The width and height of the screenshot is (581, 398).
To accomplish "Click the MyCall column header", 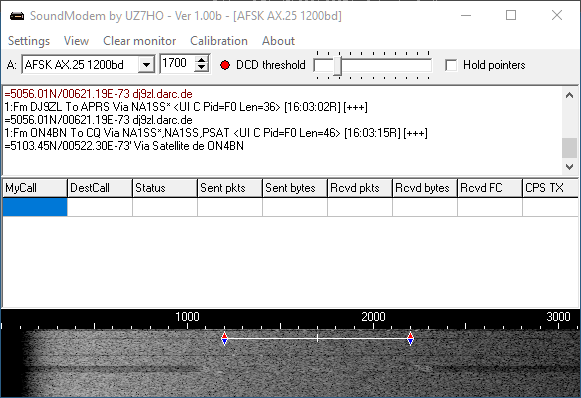I will point(35,188).
